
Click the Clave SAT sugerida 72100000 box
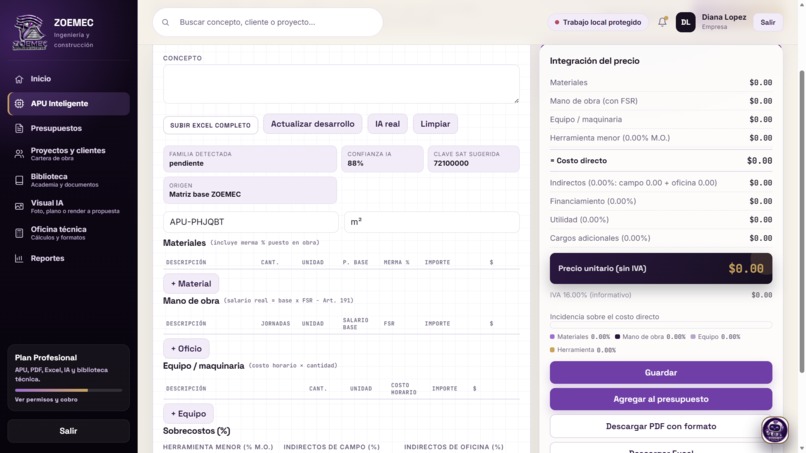pos(473,159)
